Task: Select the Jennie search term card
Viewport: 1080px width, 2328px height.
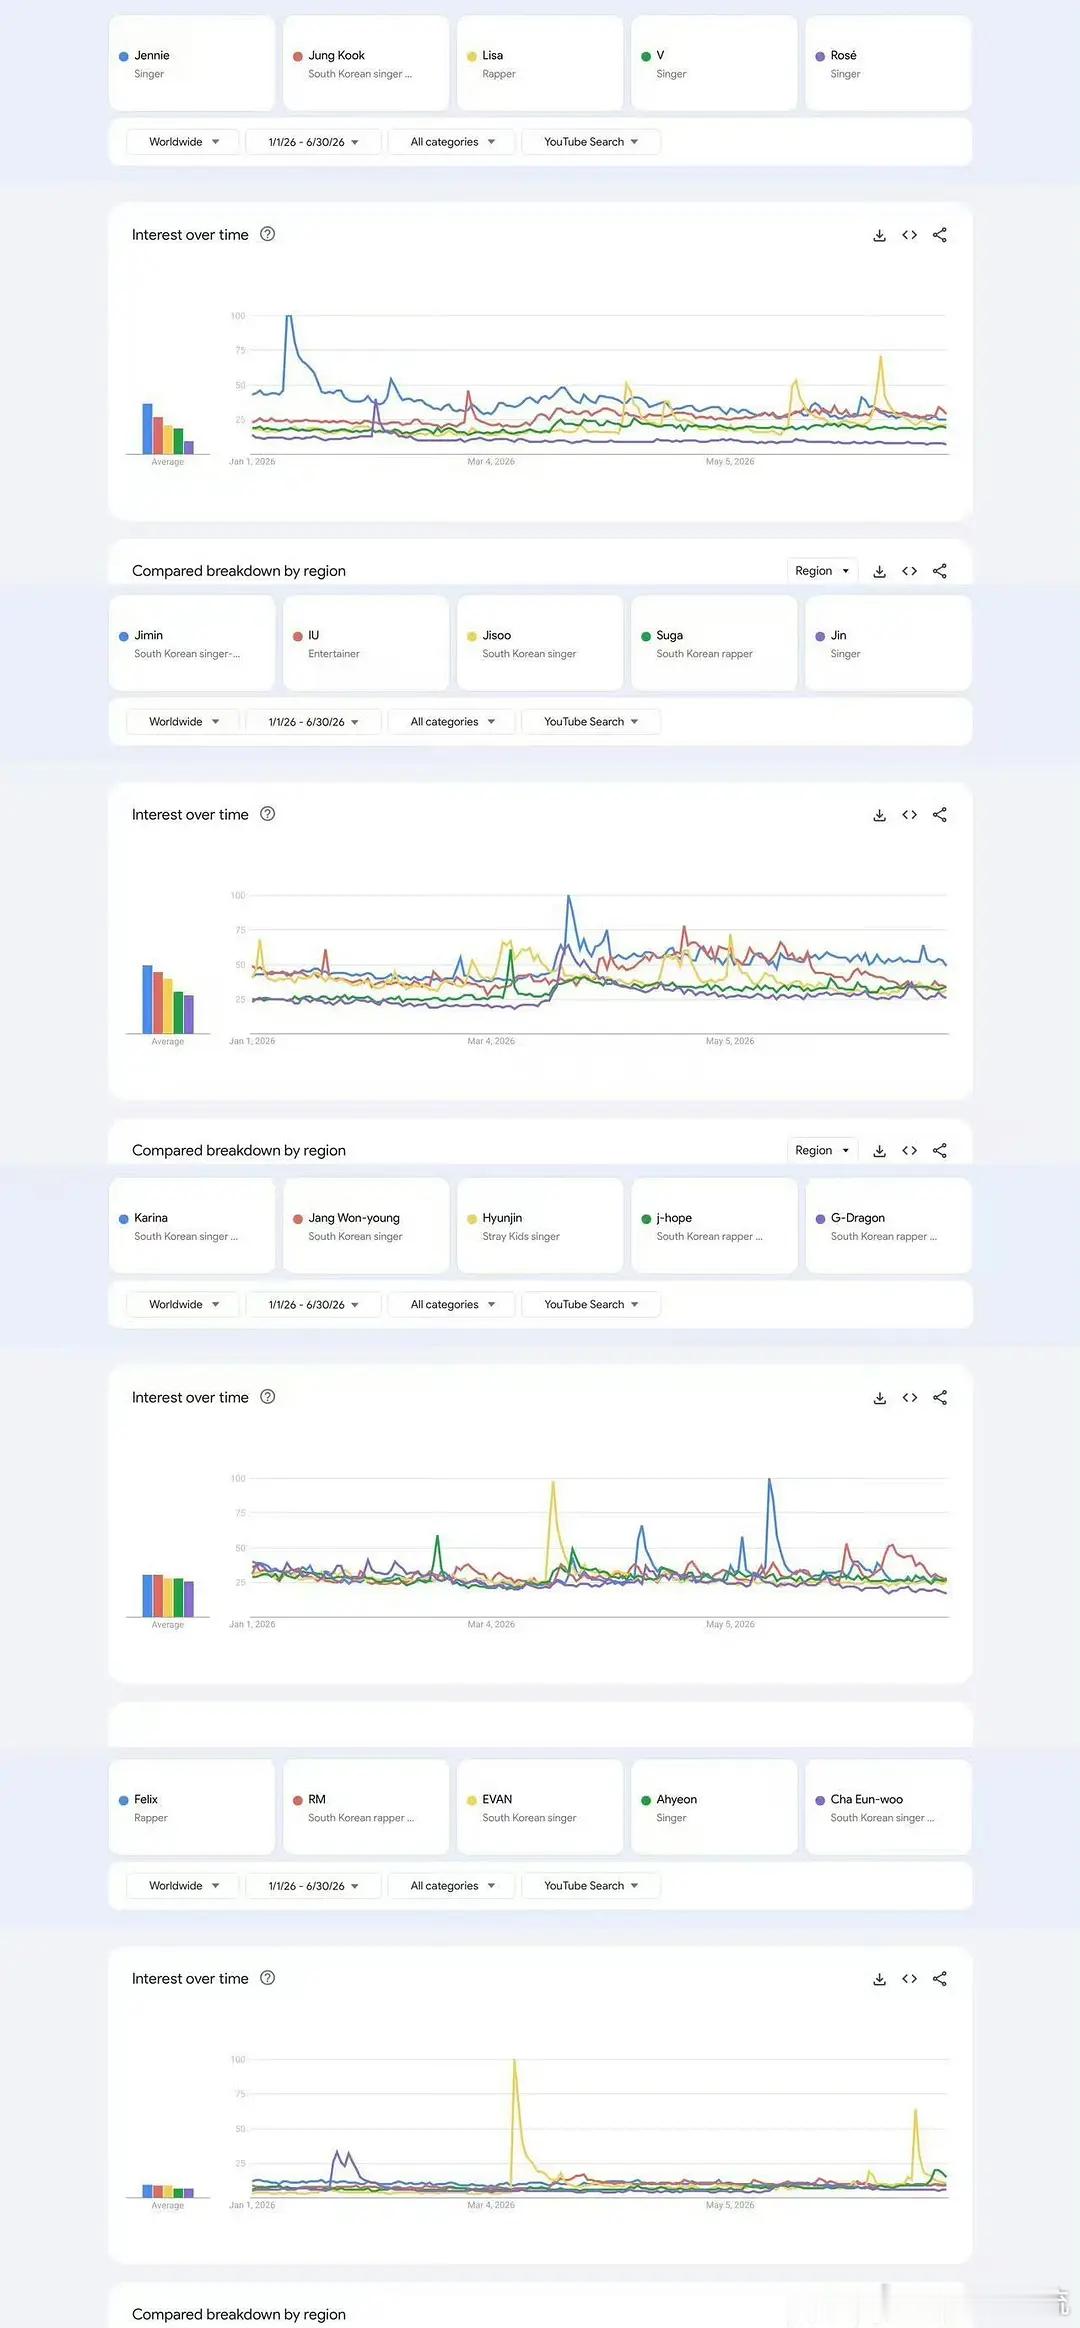Action: [191, 63]
